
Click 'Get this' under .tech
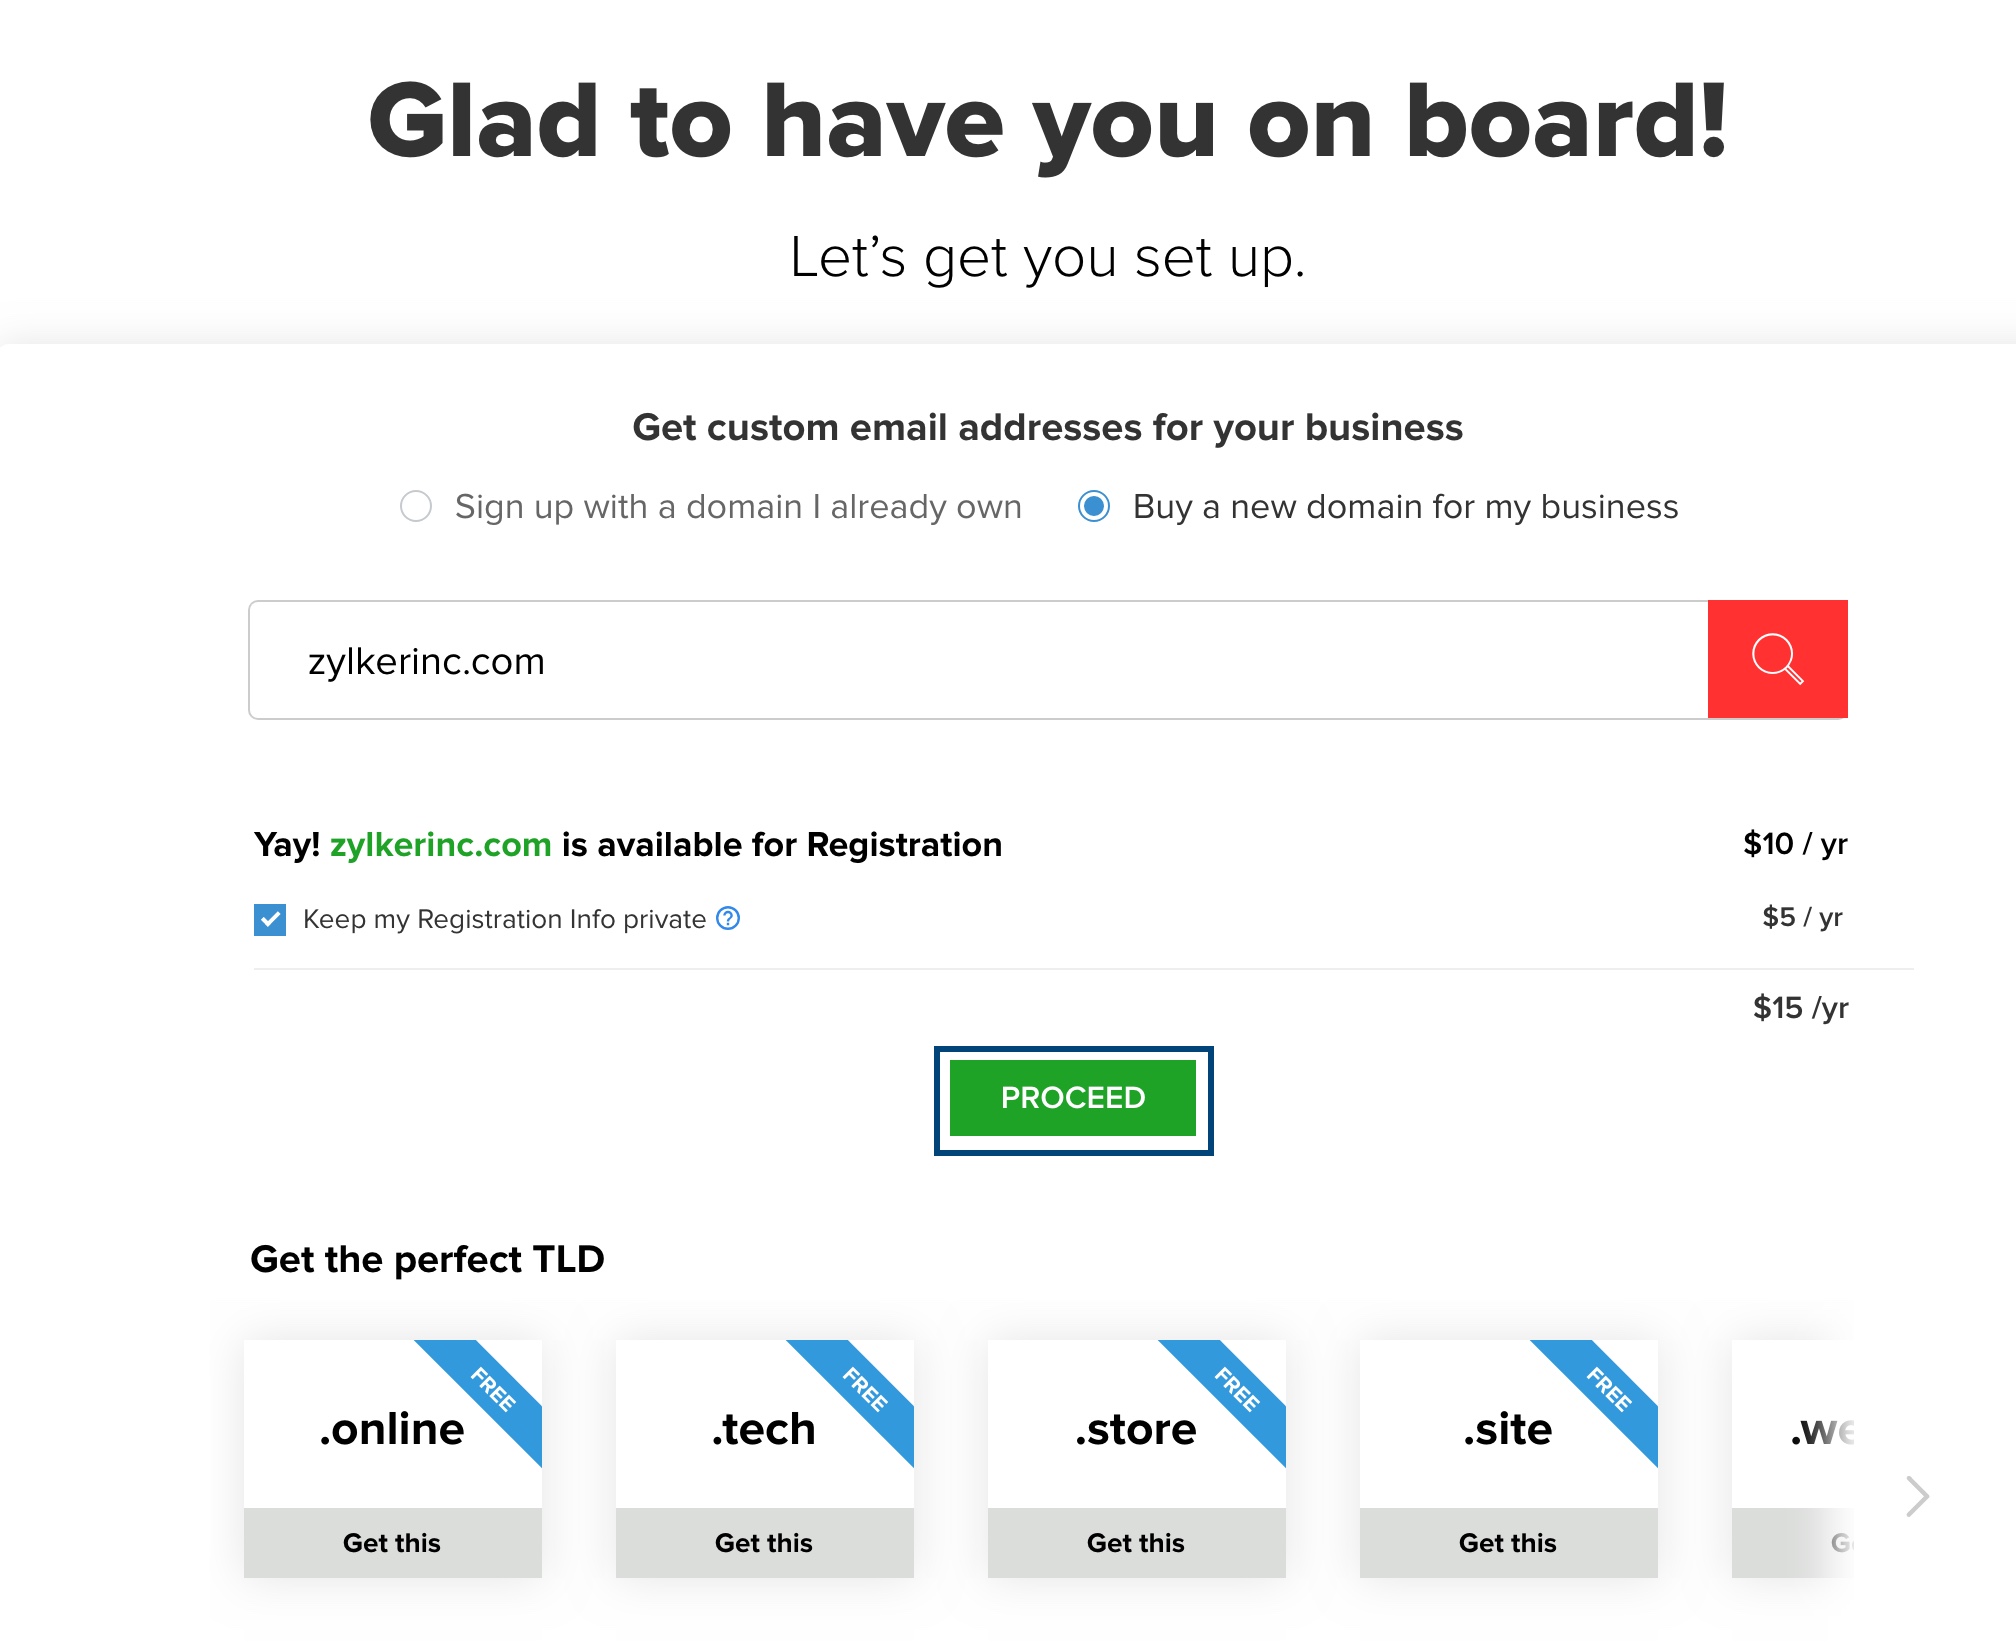[764, 1542]
